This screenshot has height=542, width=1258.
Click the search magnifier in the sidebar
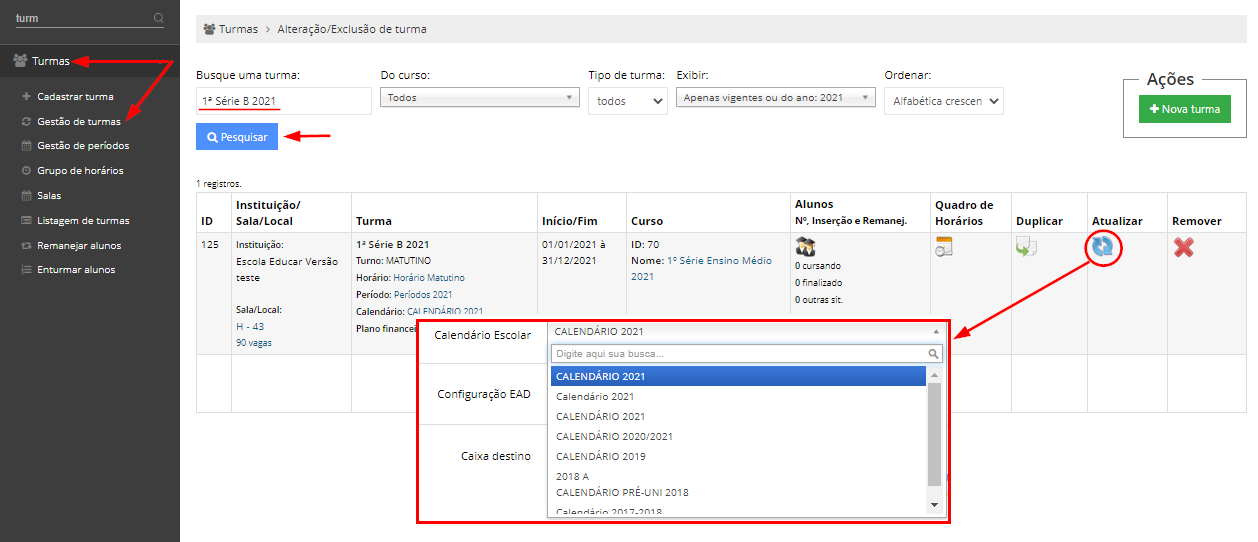tap(159, 18)
